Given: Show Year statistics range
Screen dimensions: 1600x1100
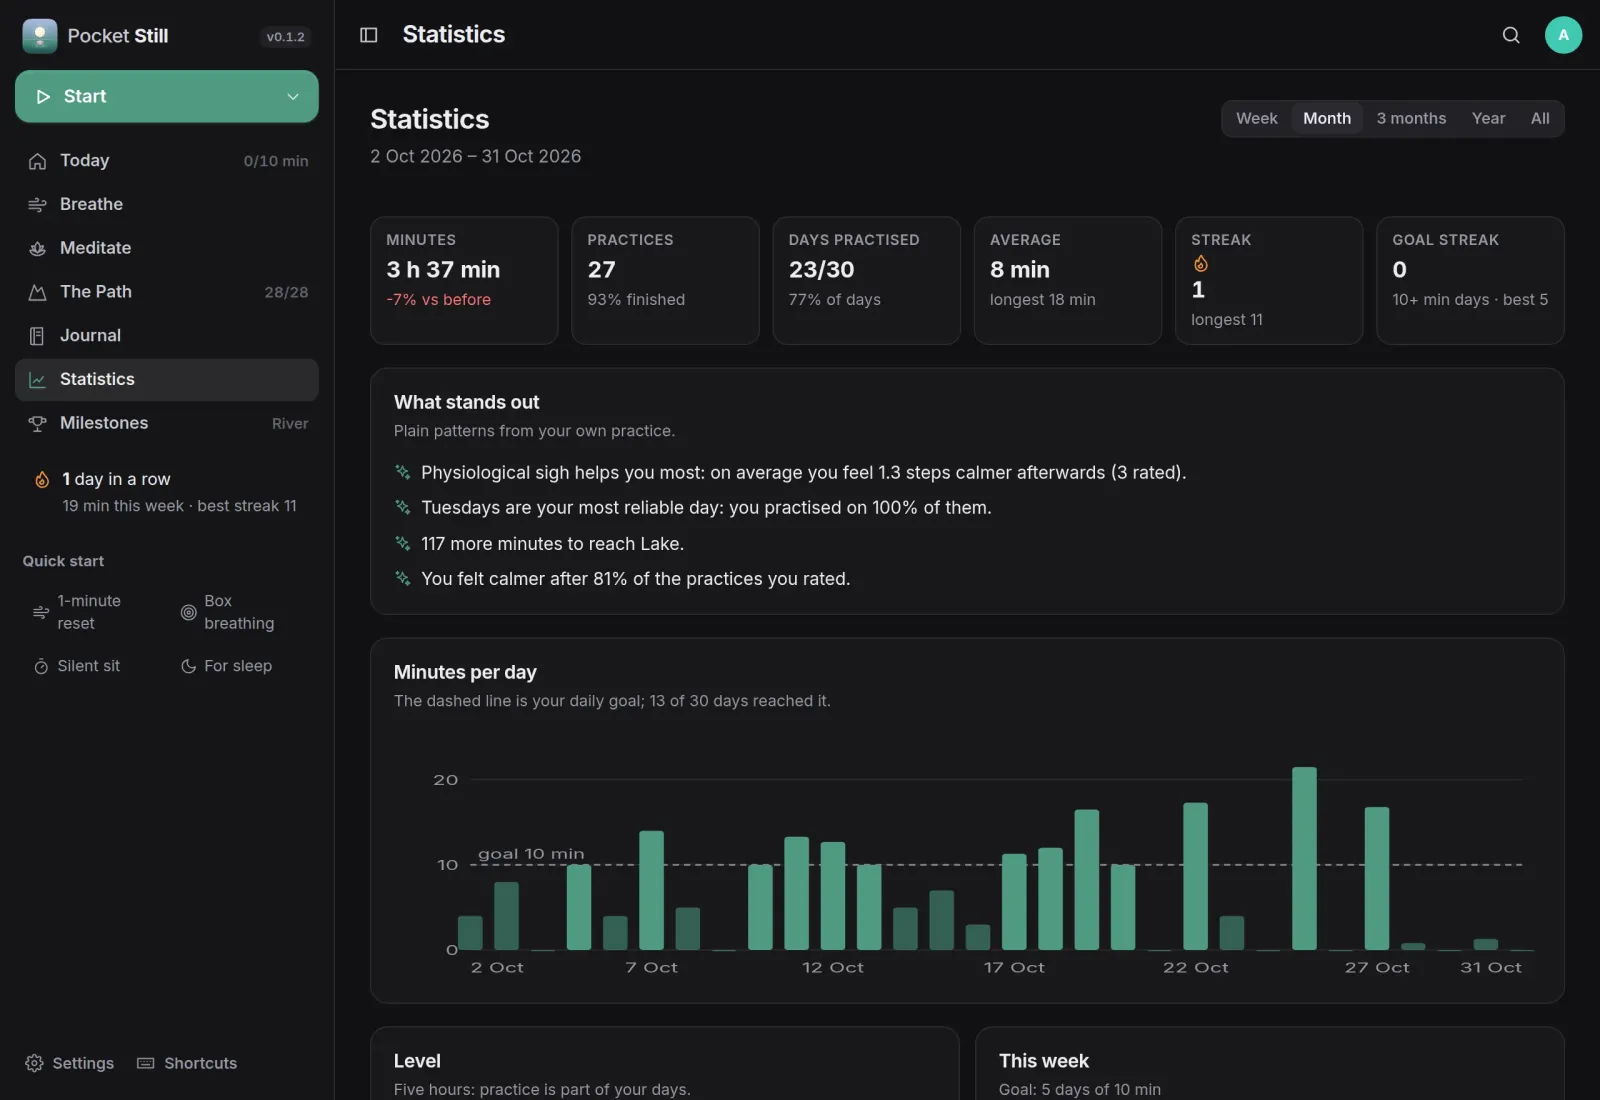Looking at the screenshot, I should click(1488, 118).
